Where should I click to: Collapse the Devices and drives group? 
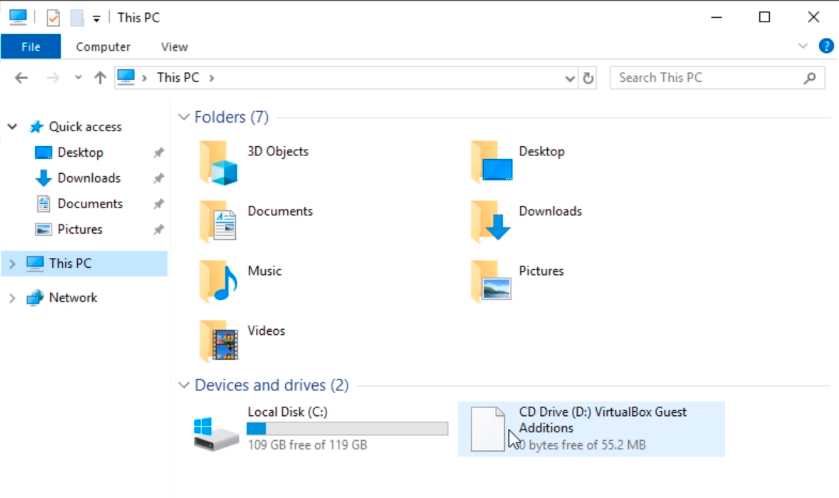point(183,386)
